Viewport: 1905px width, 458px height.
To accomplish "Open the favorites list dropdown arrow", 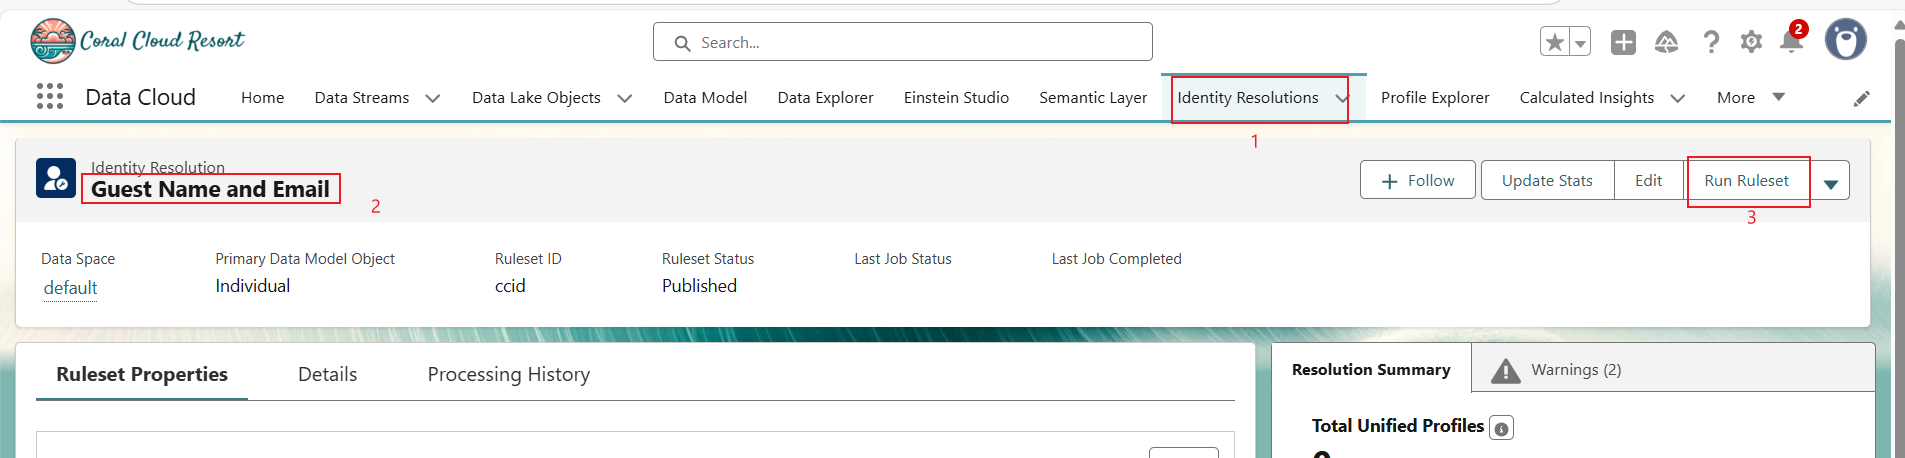I will 1580,42.
